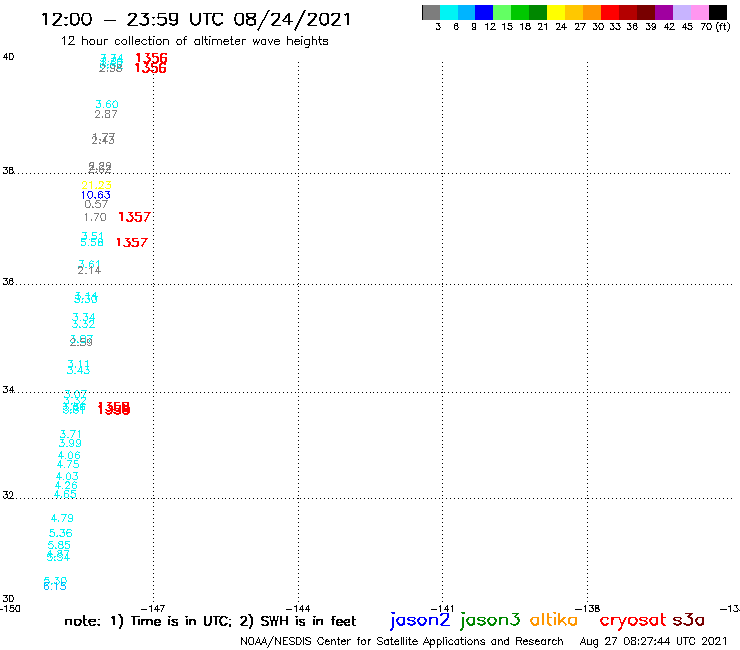The height and width of the screenshot is (650, 740).
Task: Click the cyan '5.85' wave height value
Action: (59, 546)
